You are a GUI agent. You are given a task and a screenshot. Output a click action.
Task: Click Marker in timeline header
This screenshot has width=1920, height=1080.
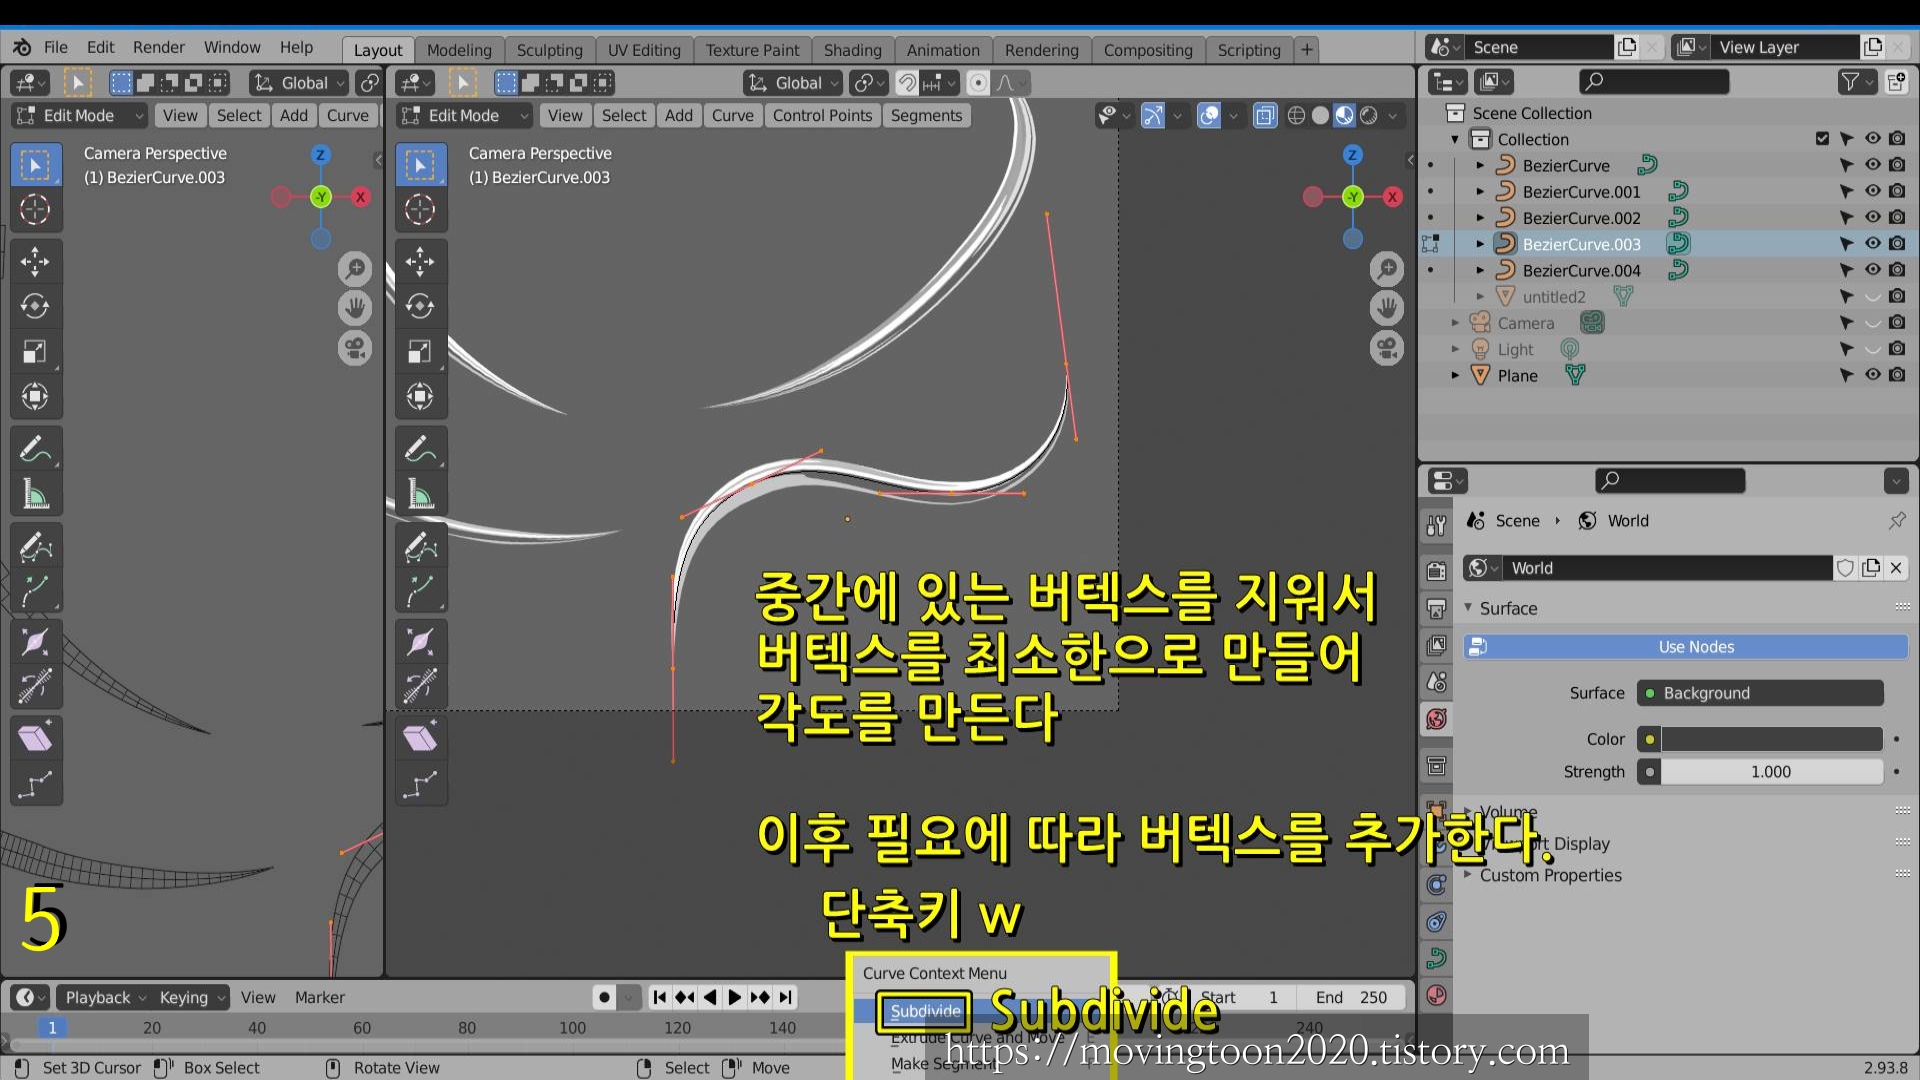pos(320,997)
